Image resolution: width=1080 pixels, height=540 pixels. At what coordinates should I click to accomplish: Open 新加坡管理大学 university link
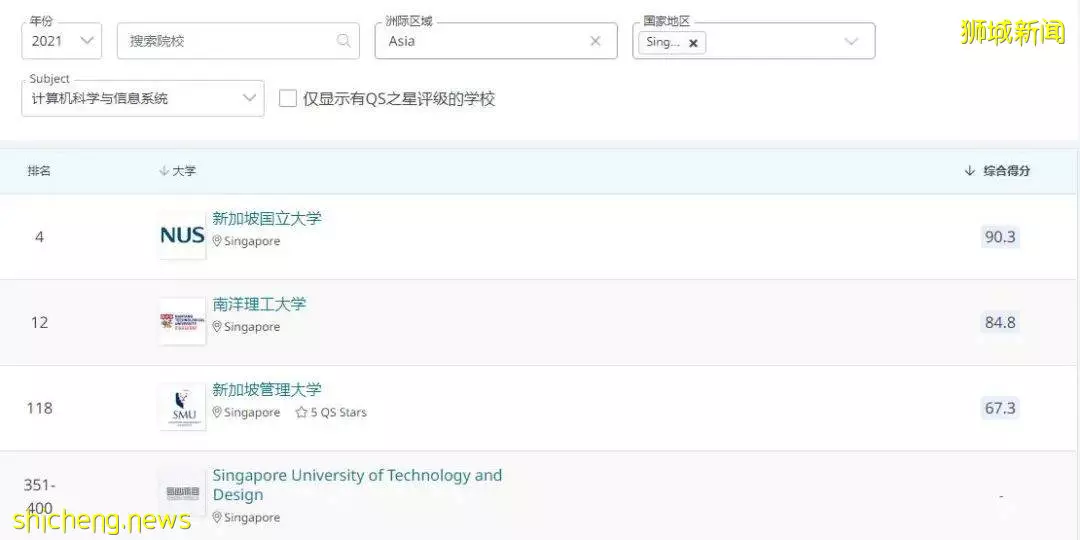point(267,389)
